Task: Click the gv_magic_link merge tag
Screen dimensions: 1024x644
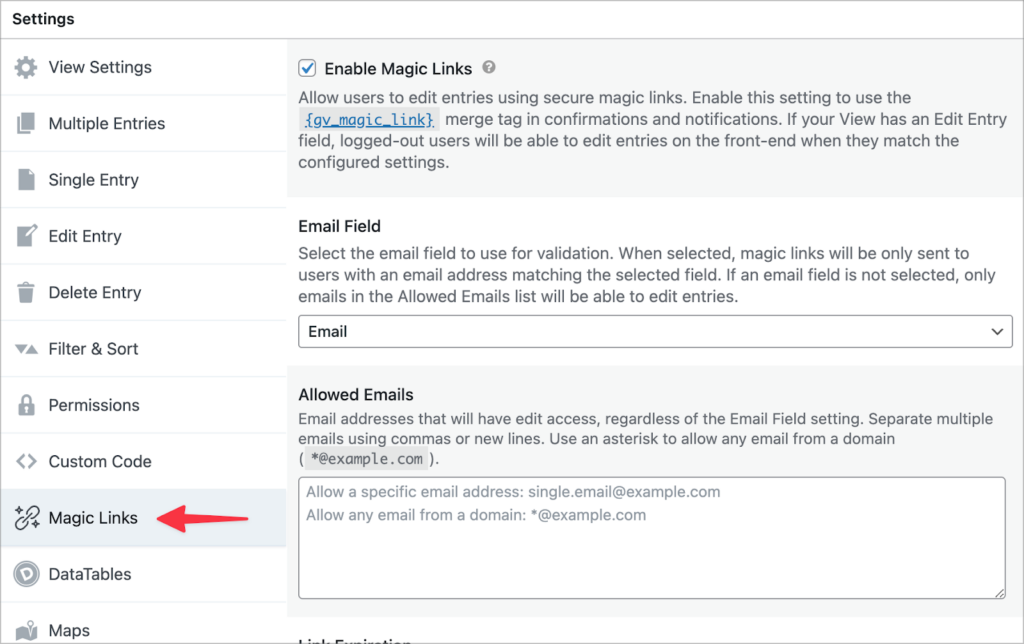Action: (x=367, y=120)
